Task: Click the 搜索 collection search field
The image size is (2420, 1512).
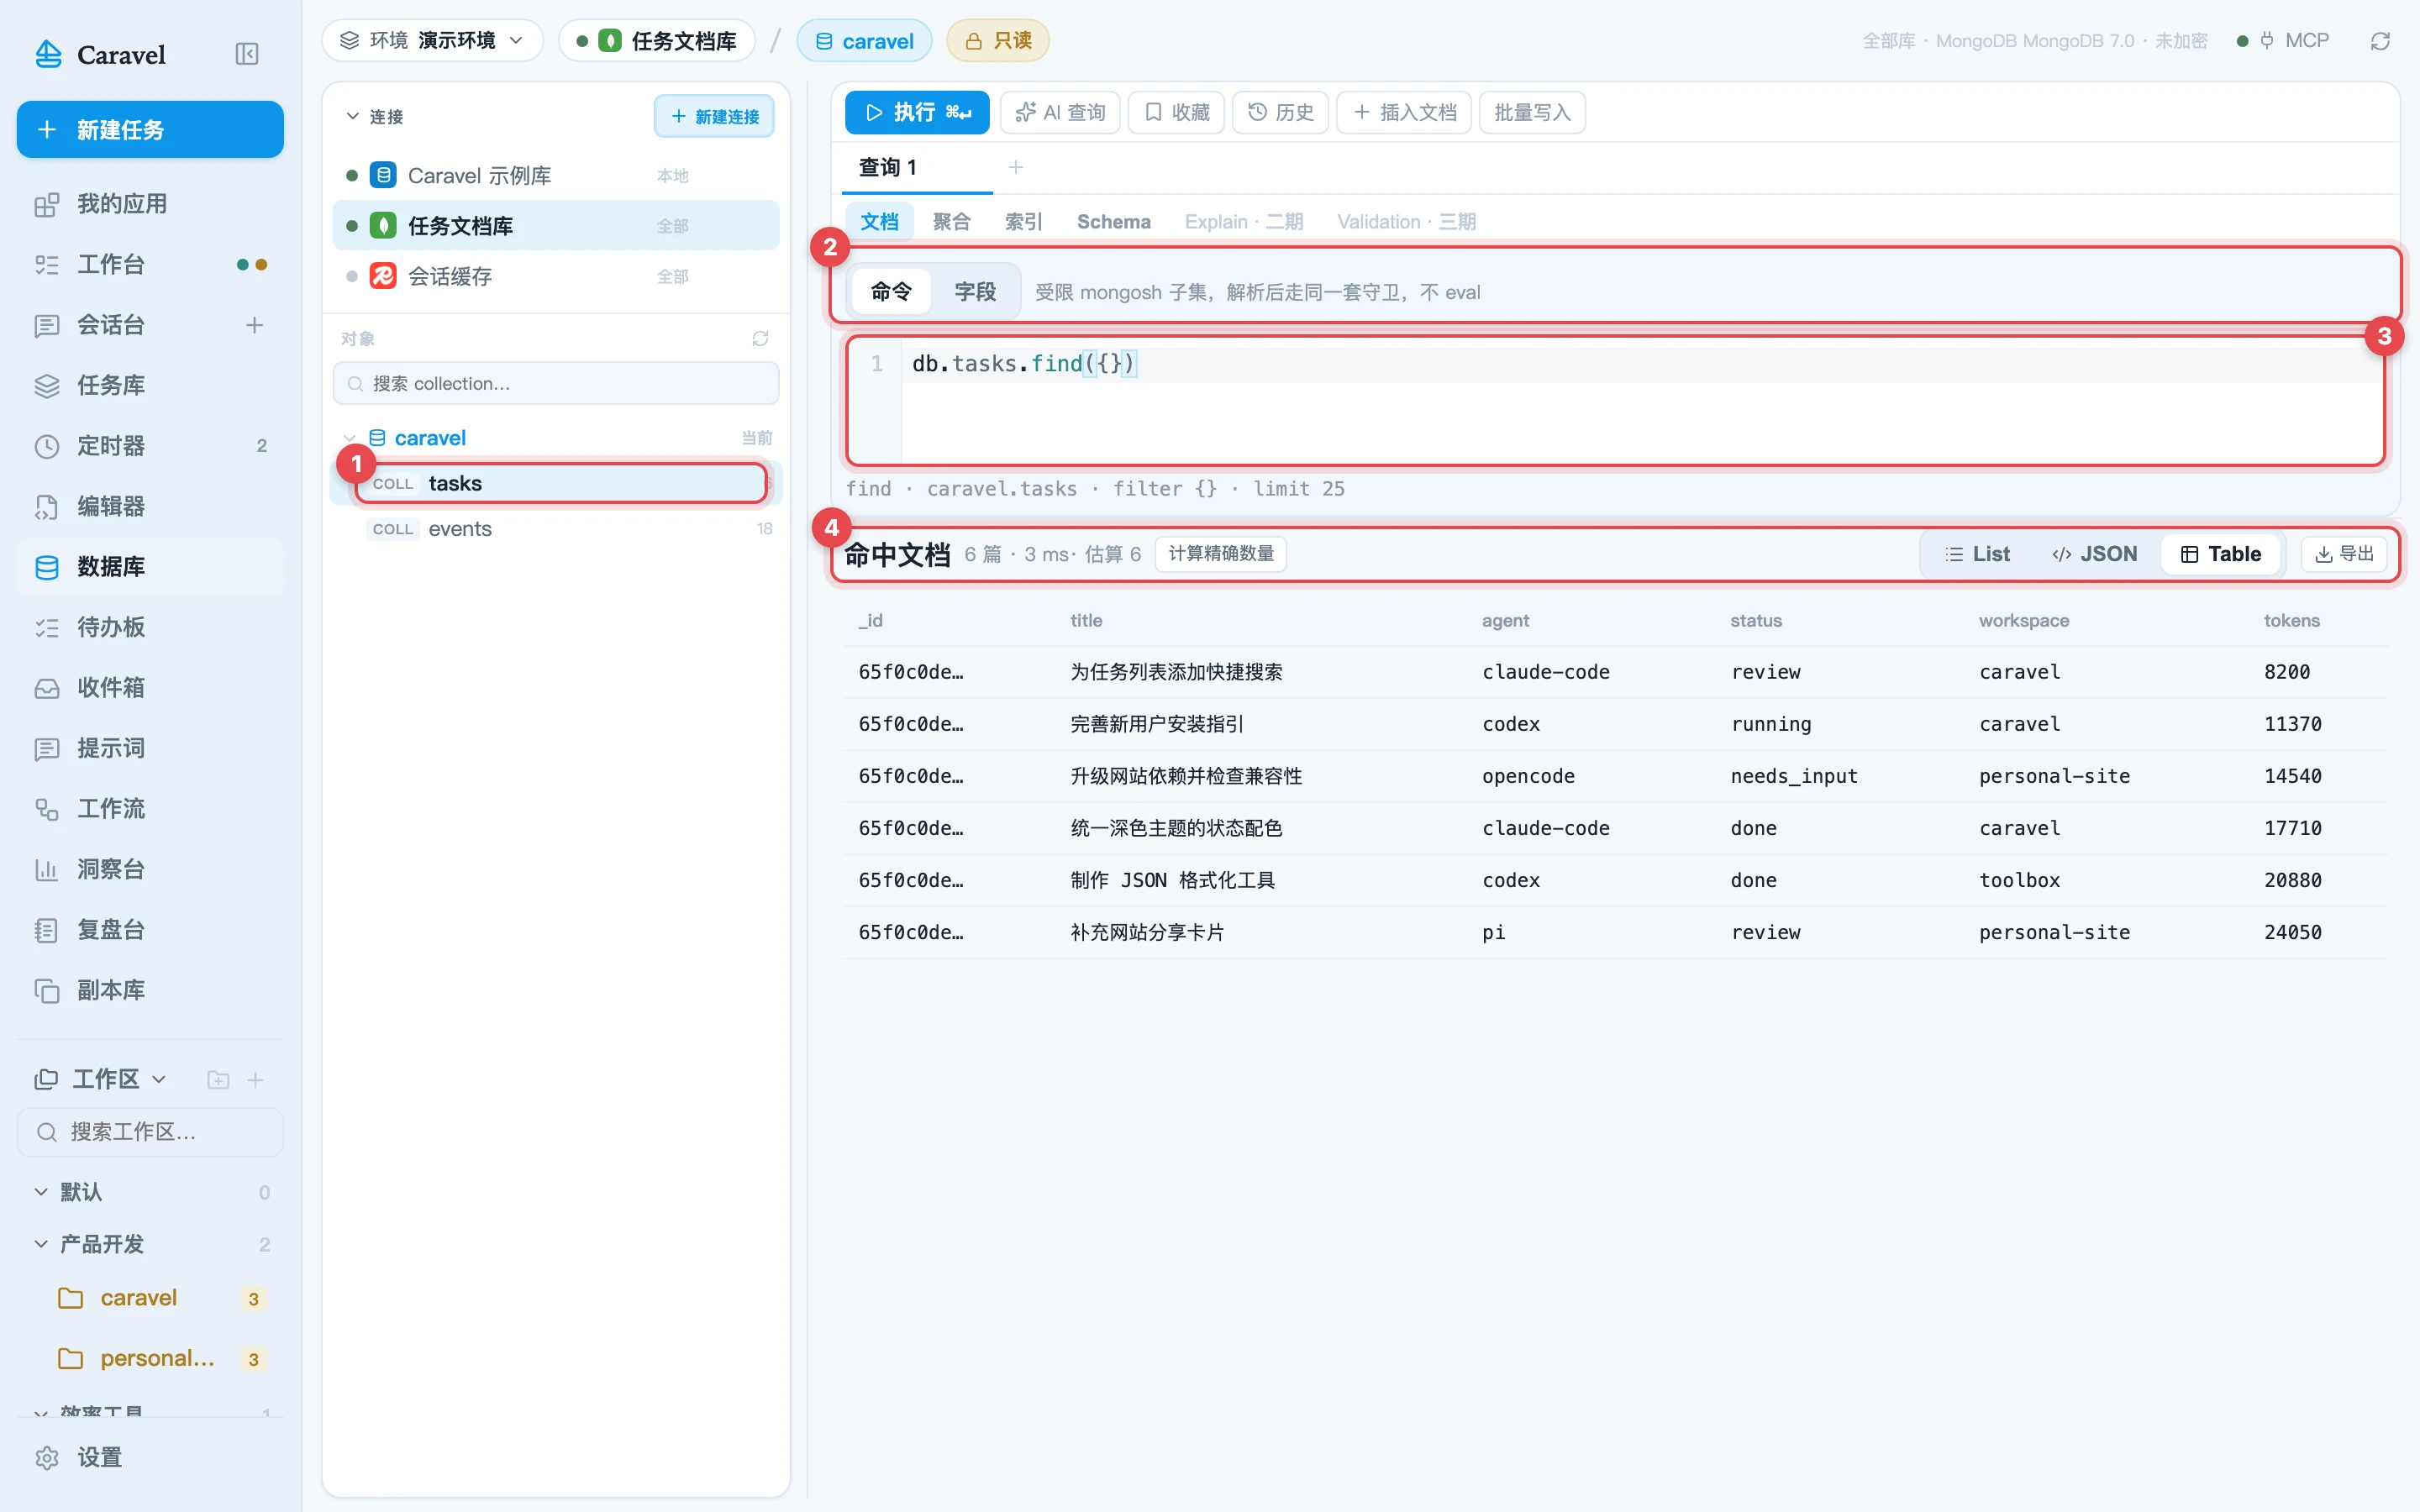Action: (556, 383)
